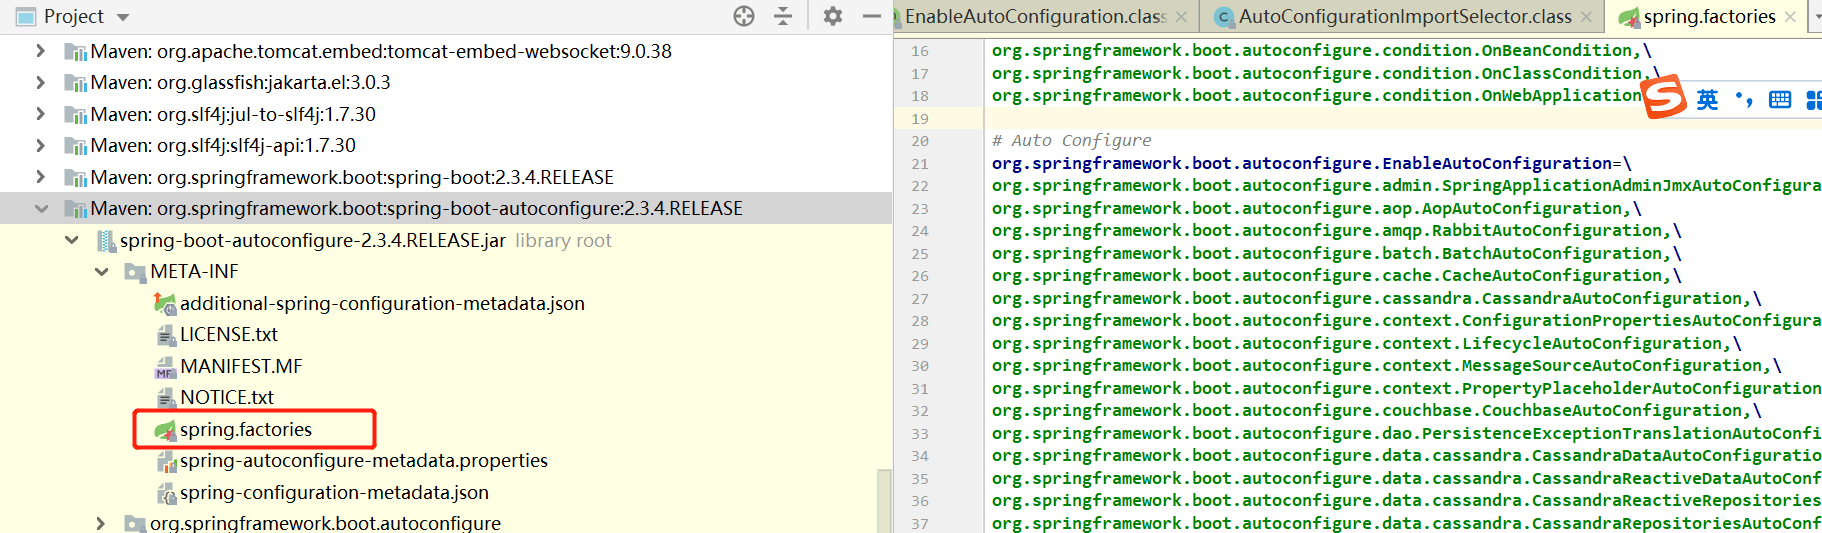This screenshot has width=1822, height=533.
Task: Open the Sogou toolbox grid icon
Action: [x=1814, y=99]
